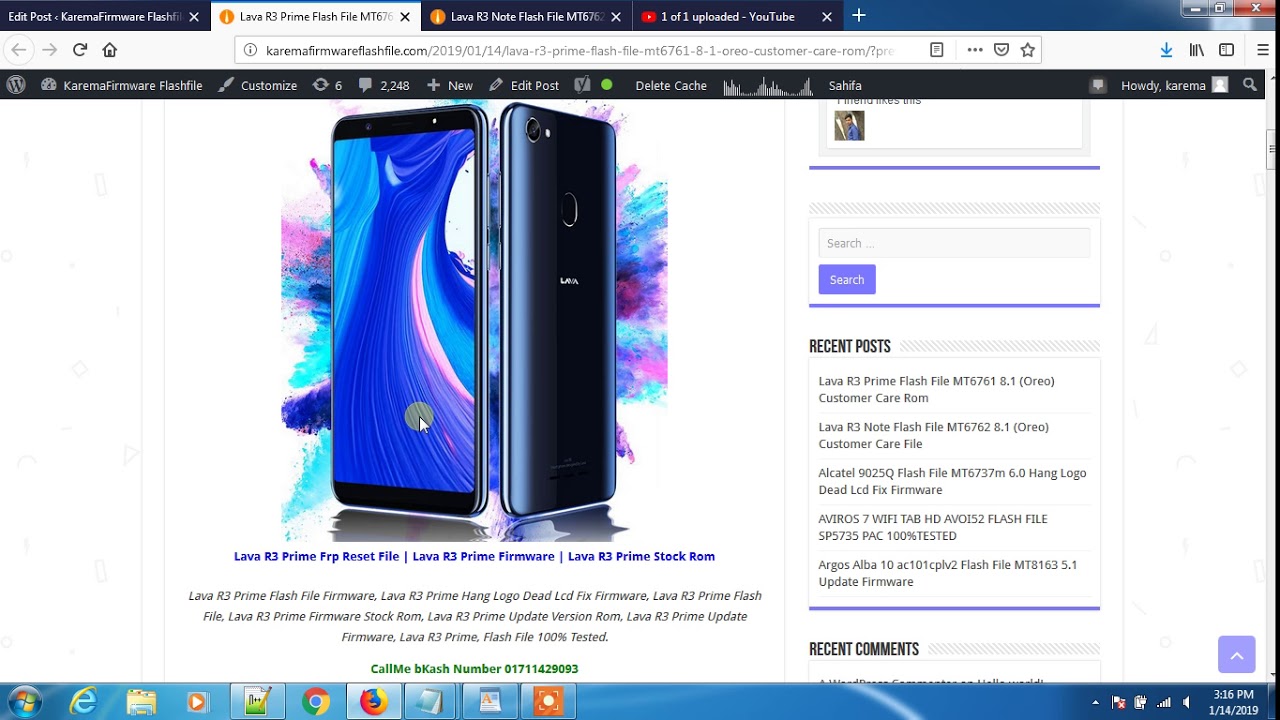Open Chrome from the taskbar
This screenshot has height=720, width=1280.
coord(316,702)
